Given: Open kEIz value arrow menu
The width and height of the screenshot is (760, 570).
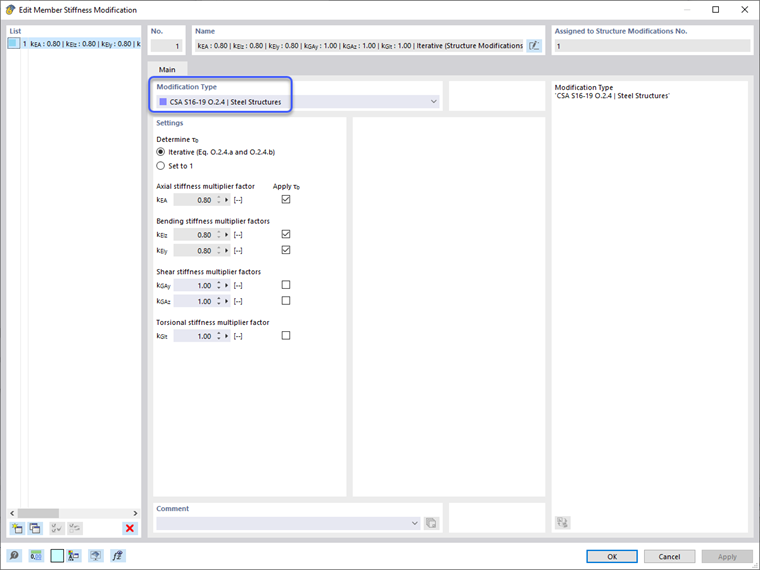Looking at the screenshot, I should [226, 235].
